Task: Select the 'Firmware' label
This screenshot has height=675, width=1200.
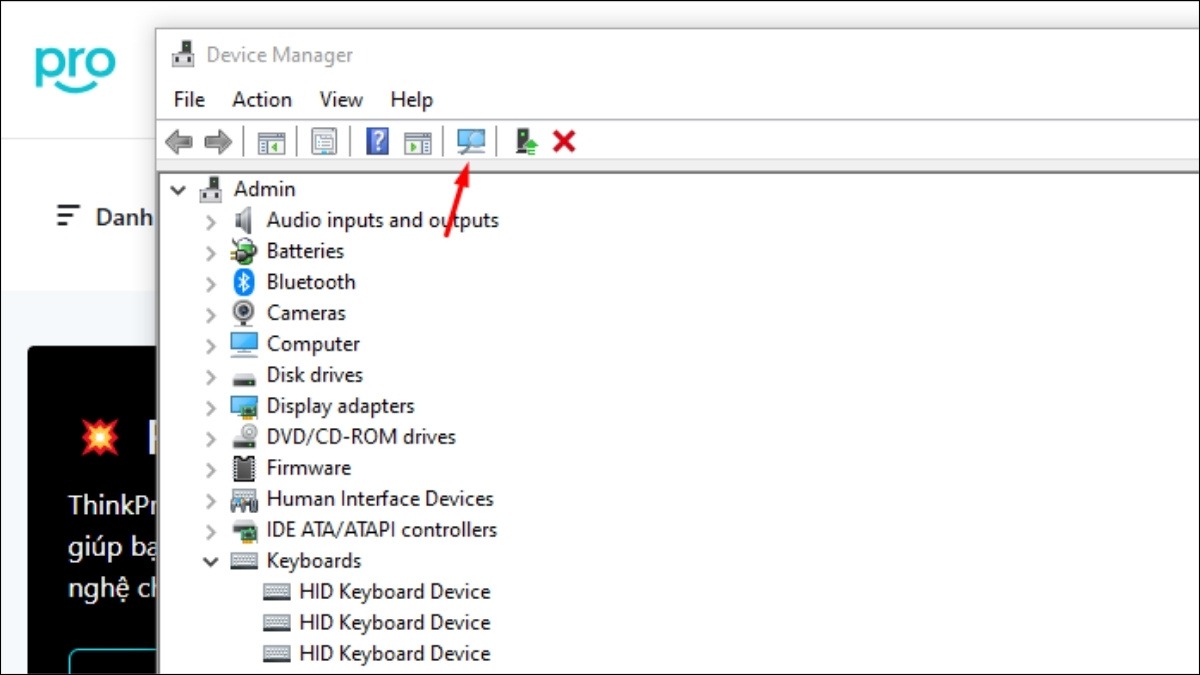Action: coord(309,468)
